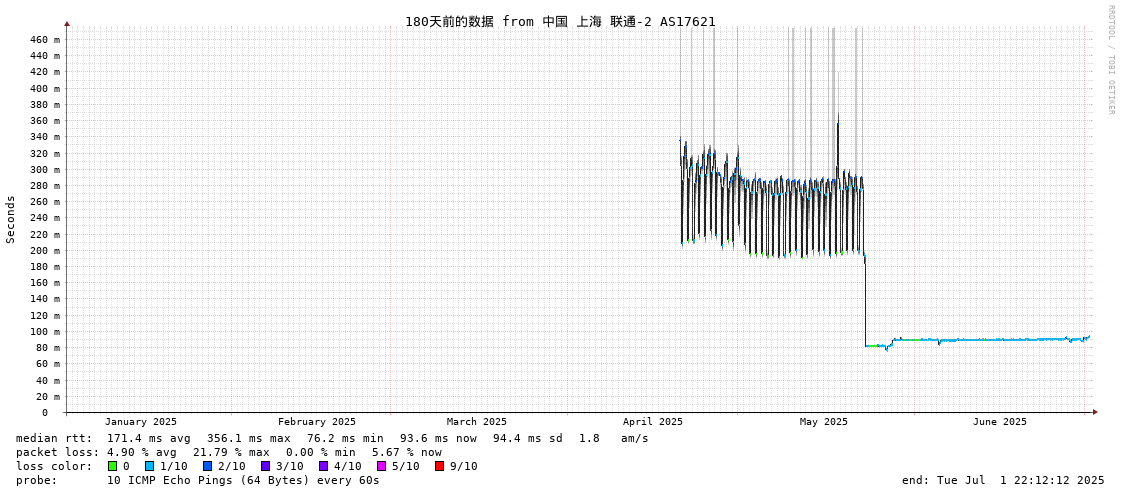Screen dimensions: 1121x494
Task: Click the tallest latency peak near 360 m
Action: pyautogui.click(x=838, y=117)
